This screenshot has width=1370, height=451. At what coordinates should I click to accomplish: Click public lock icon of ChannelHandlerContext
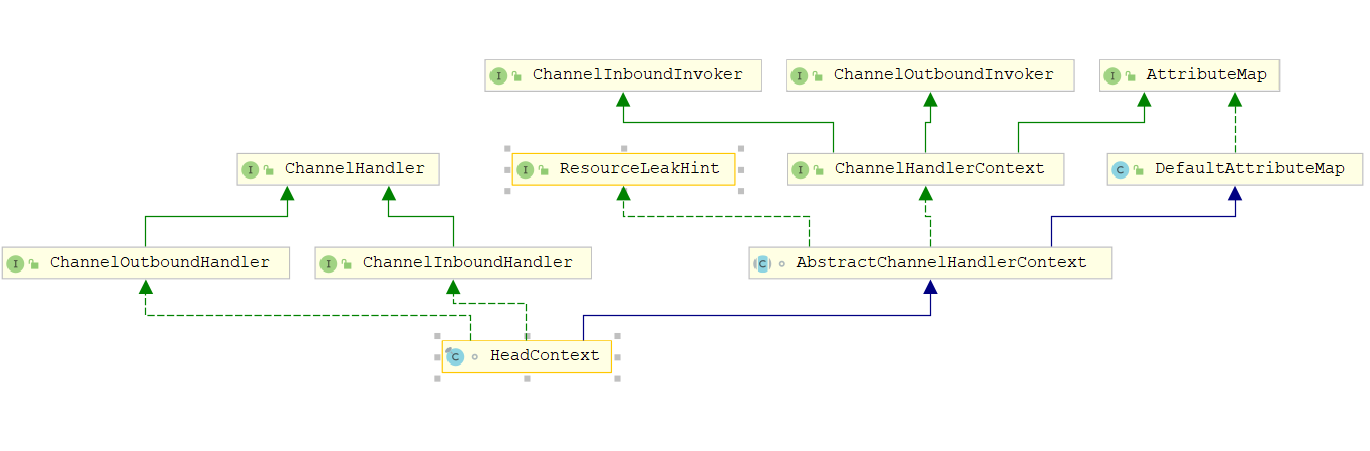(819, 170)
